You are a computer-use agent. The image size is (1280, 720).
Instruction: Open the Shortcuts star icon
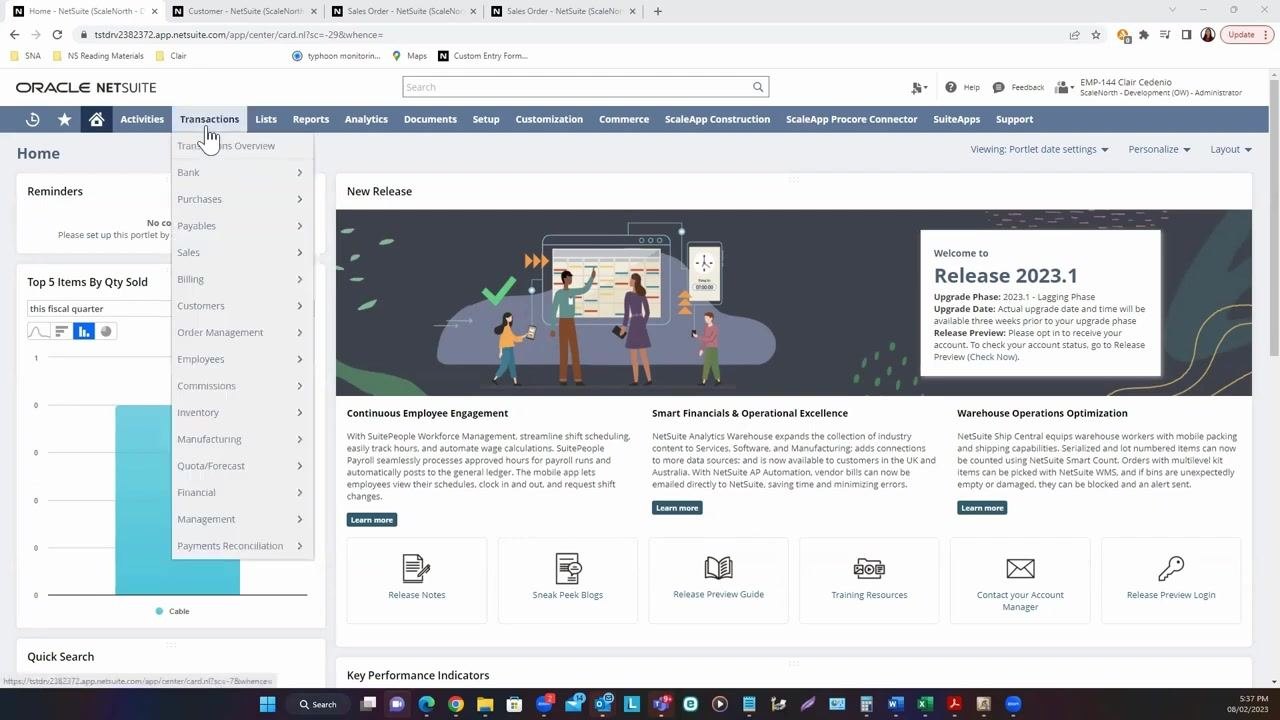pyautogui.click(x=65, y=119)
